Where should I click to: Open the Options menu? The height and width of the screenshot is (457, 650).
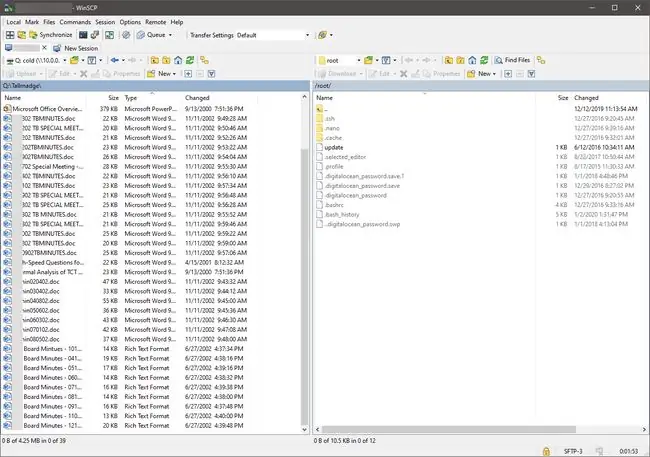tap(130, 22)
